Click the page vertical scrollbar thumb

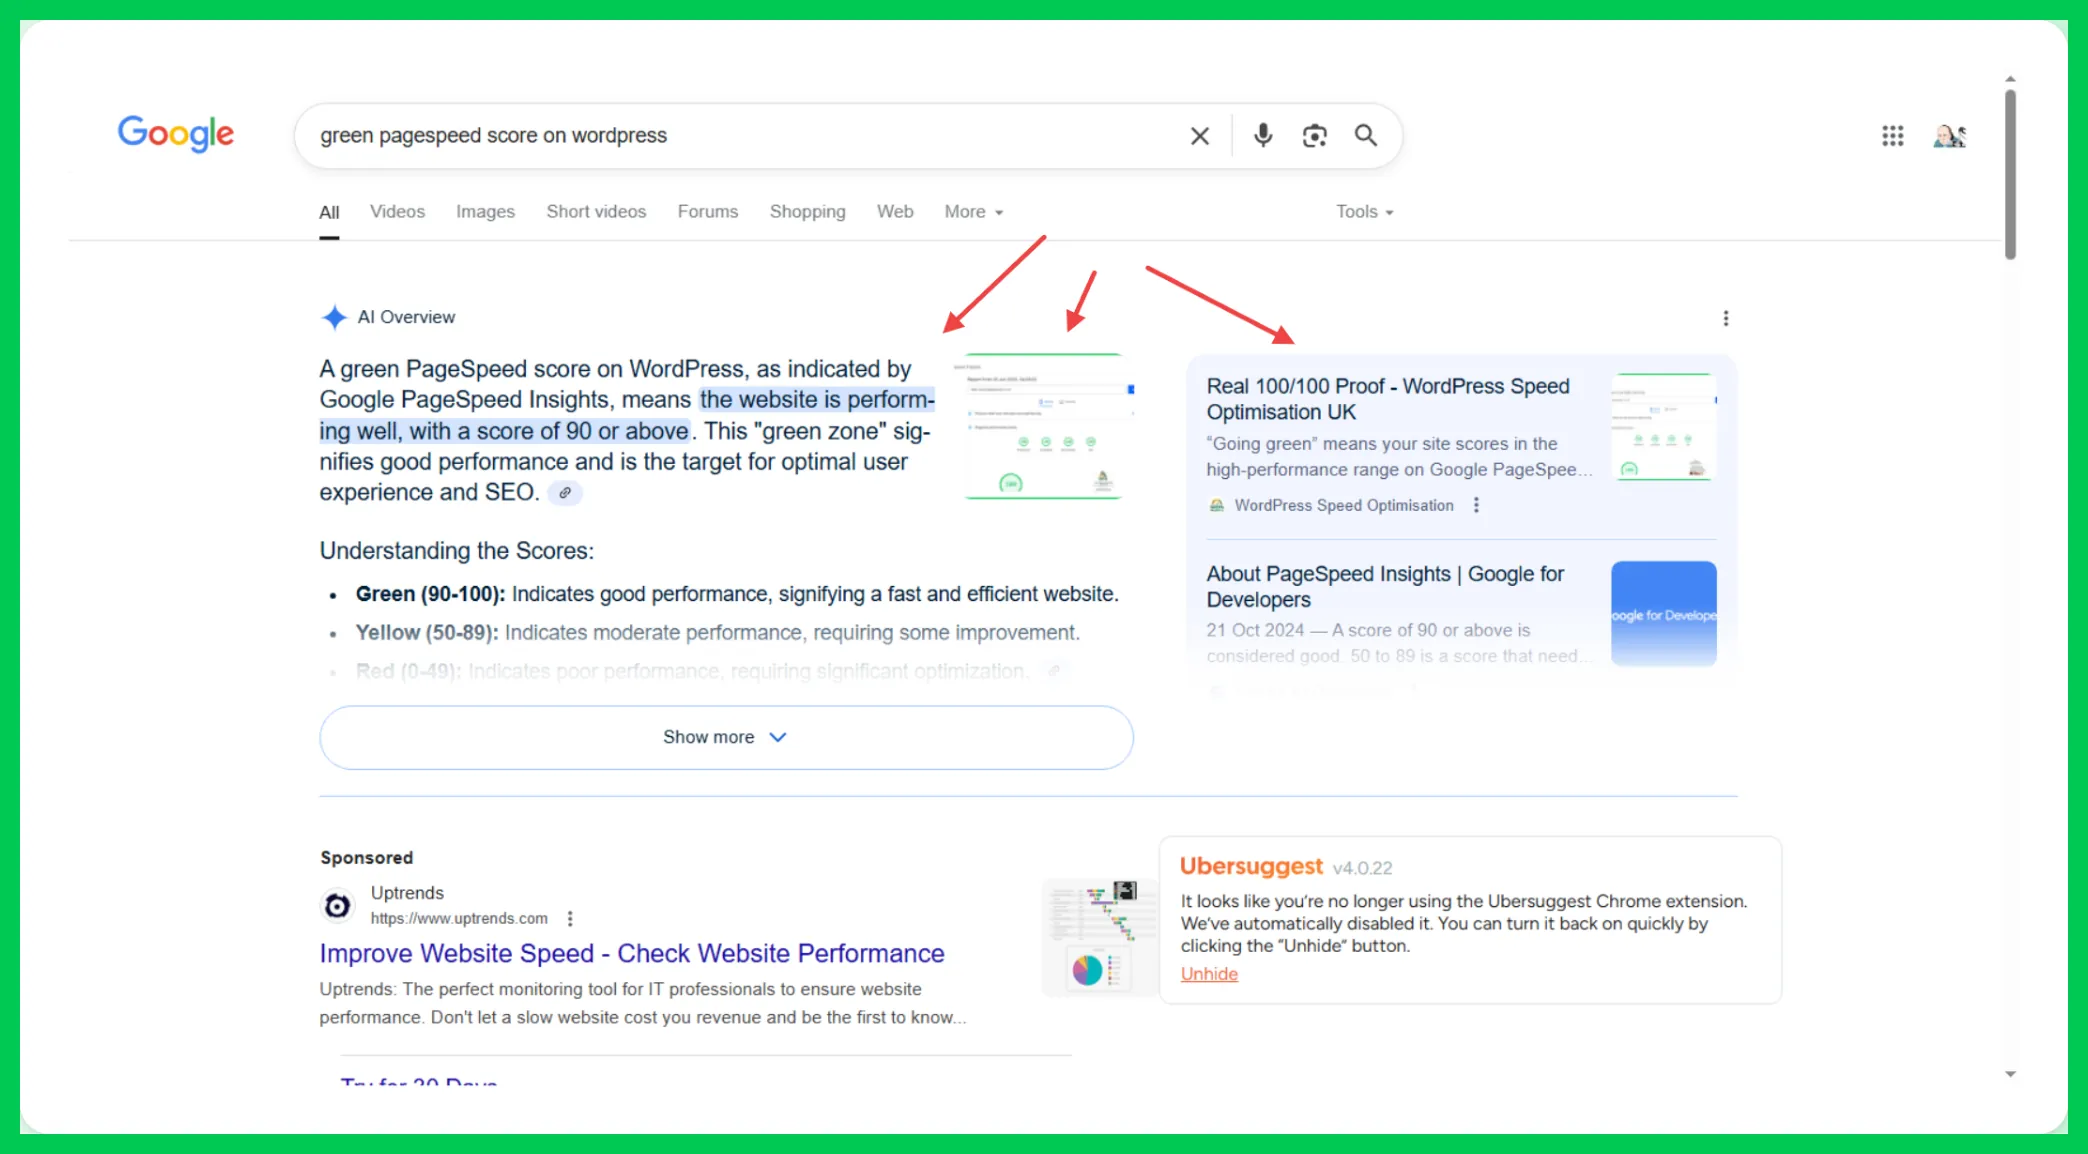click(x=2010, y=175)
